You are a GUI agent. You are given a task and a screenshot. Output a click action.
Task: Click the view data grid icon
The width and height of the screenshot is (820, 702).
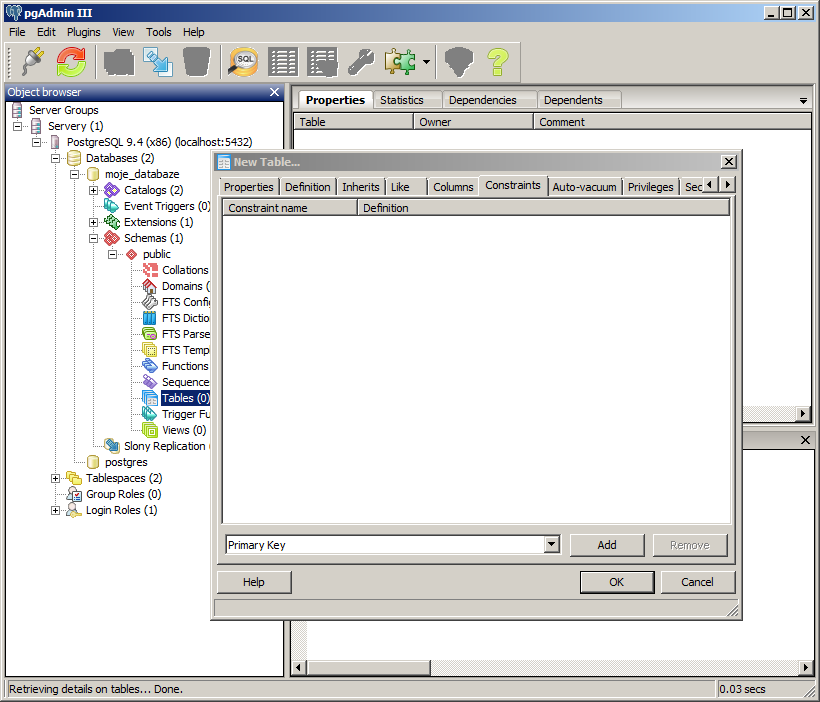coord(283,62)
